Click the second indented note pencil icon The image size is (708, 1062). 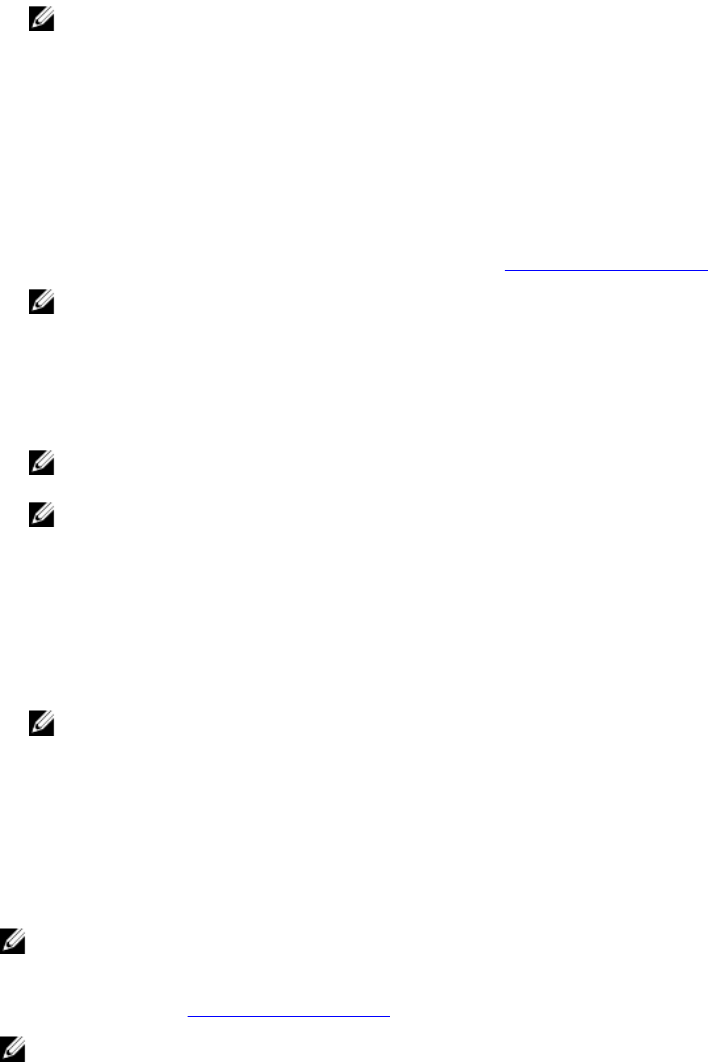click(41, 302)
